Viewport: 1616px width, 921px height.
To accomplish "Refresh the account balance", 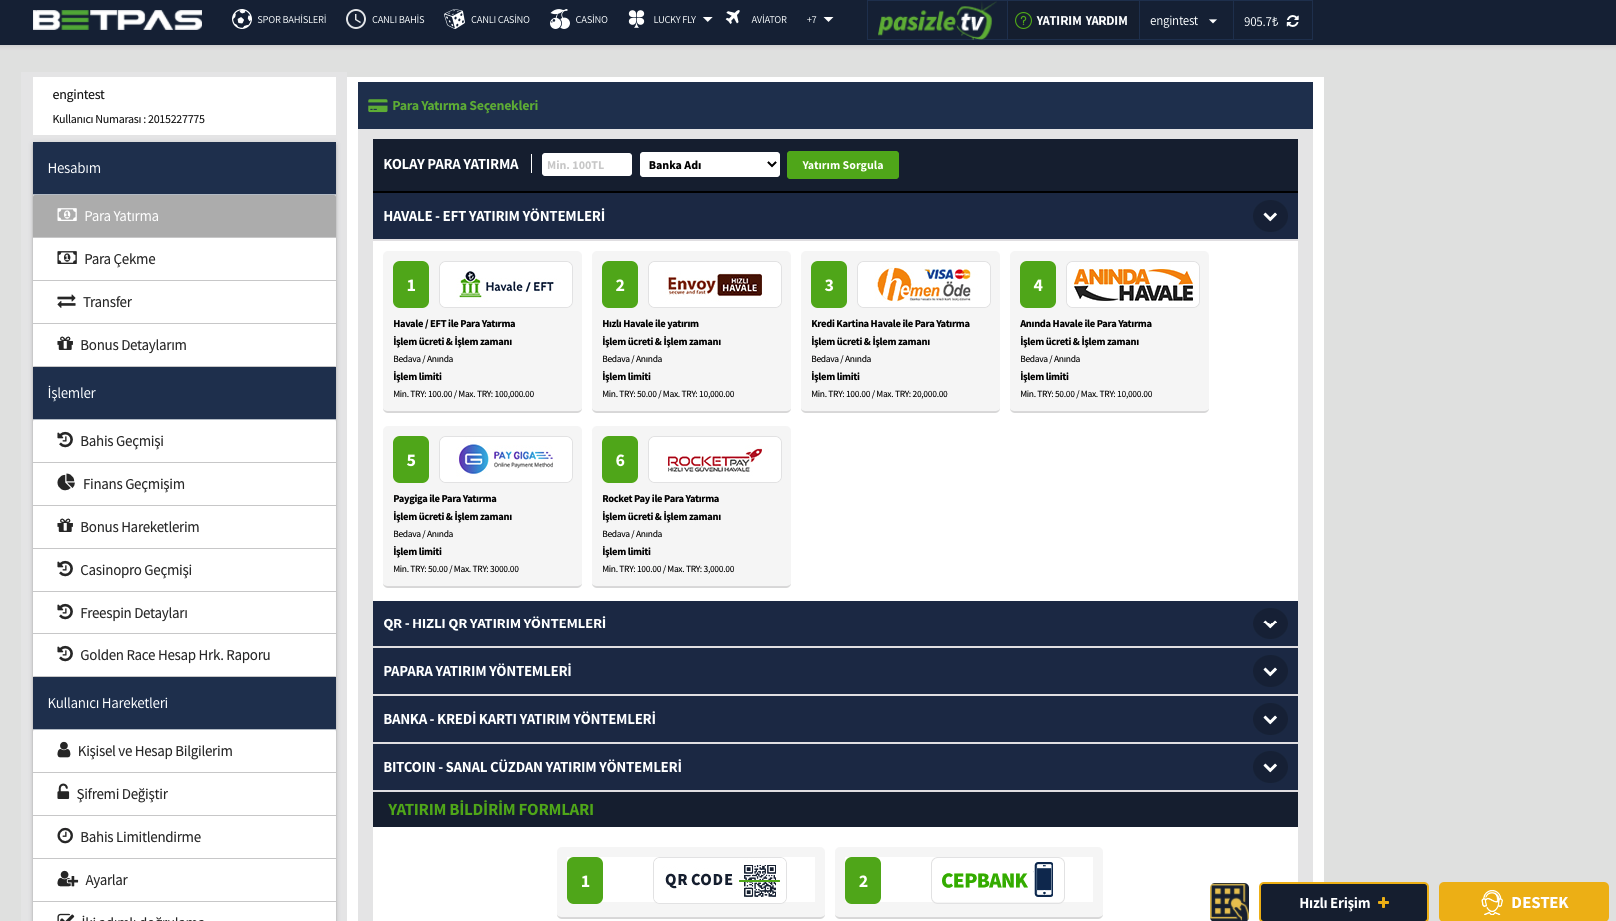I will click(x=1293, y=21).
